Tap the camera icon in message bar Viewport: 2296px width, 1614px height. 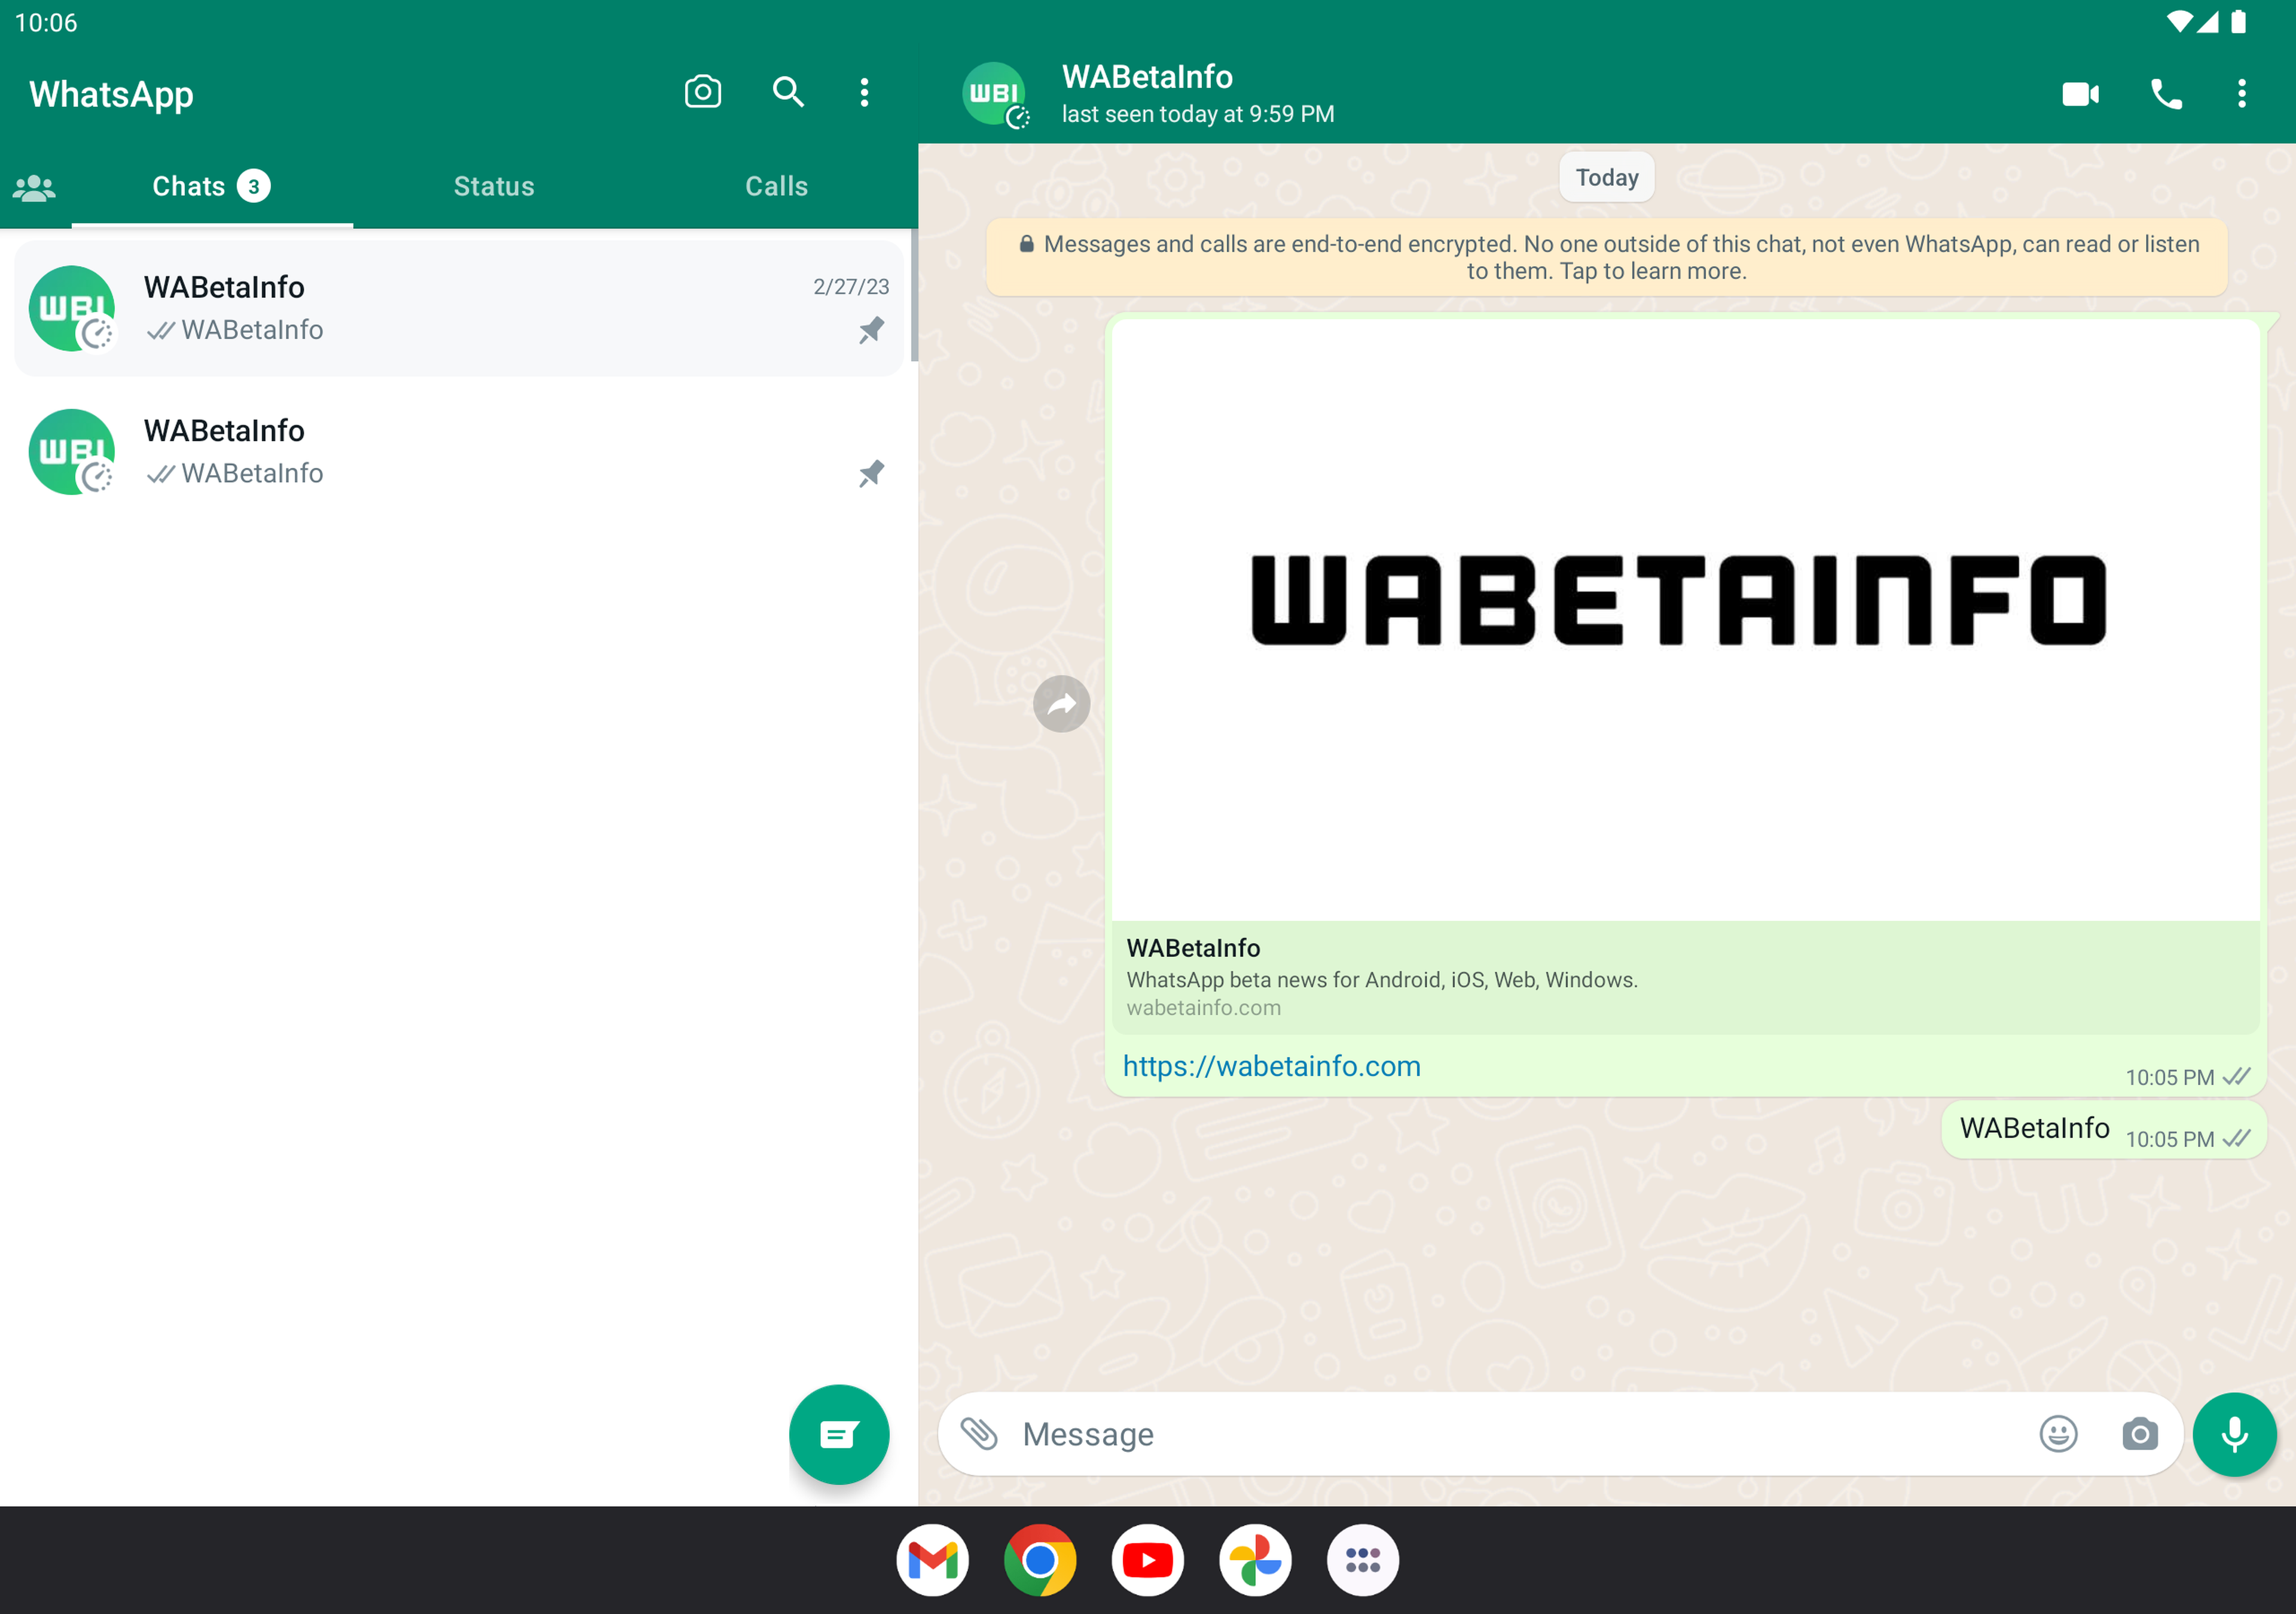(2139, 1434)
